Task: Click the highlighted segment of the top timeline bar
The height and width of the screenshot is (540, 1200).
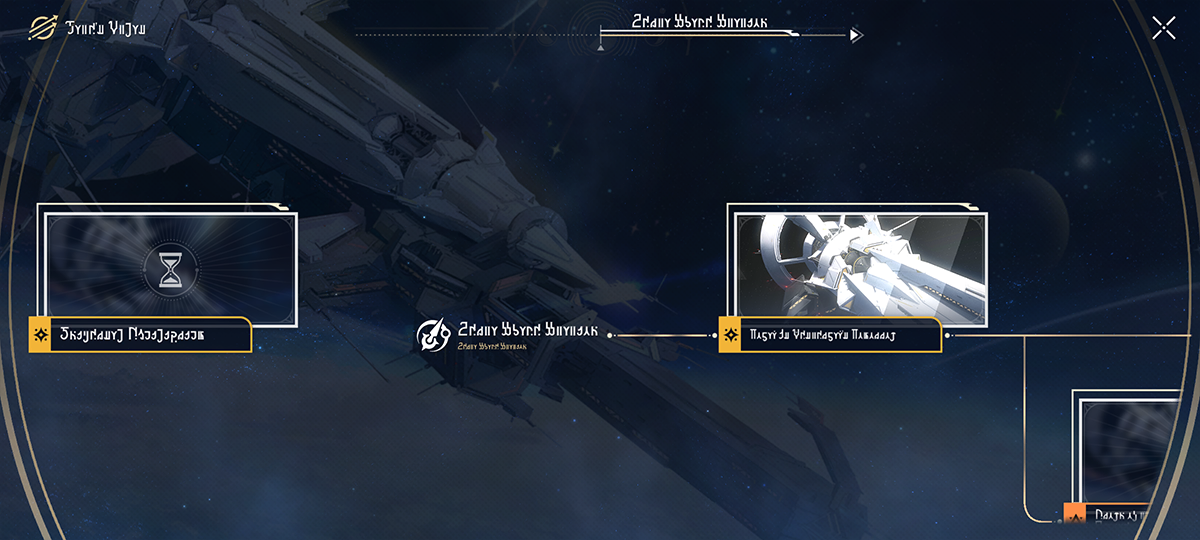Action: tap(698, 35)
